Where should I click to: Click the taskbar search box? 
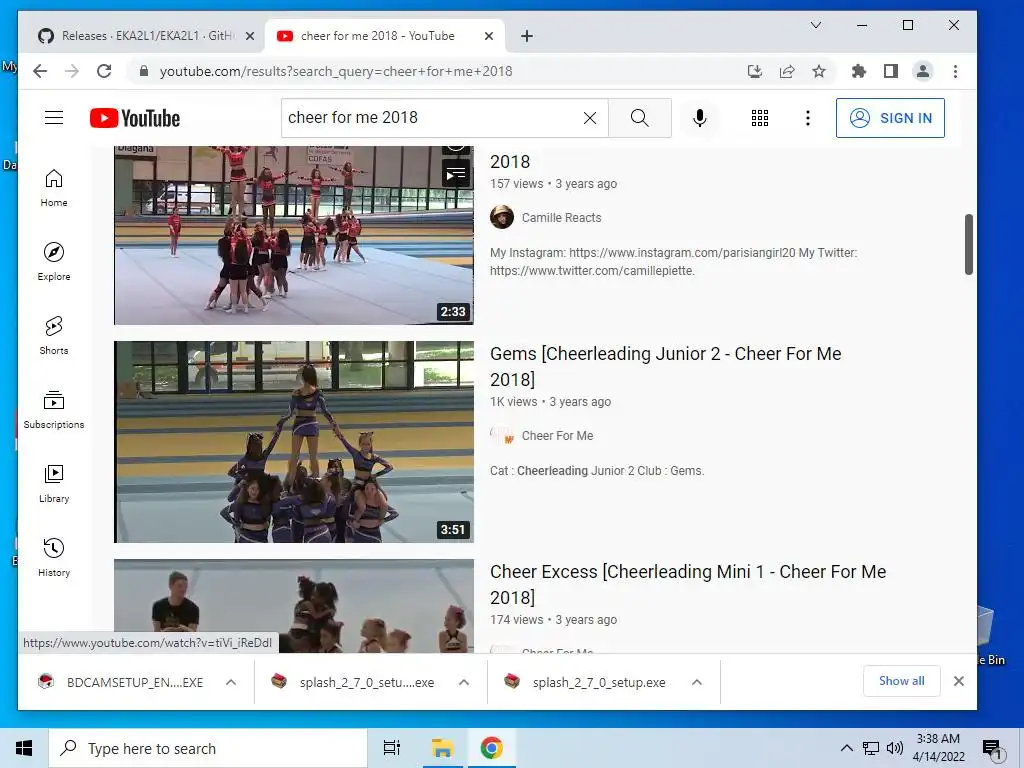coord(208,748)
